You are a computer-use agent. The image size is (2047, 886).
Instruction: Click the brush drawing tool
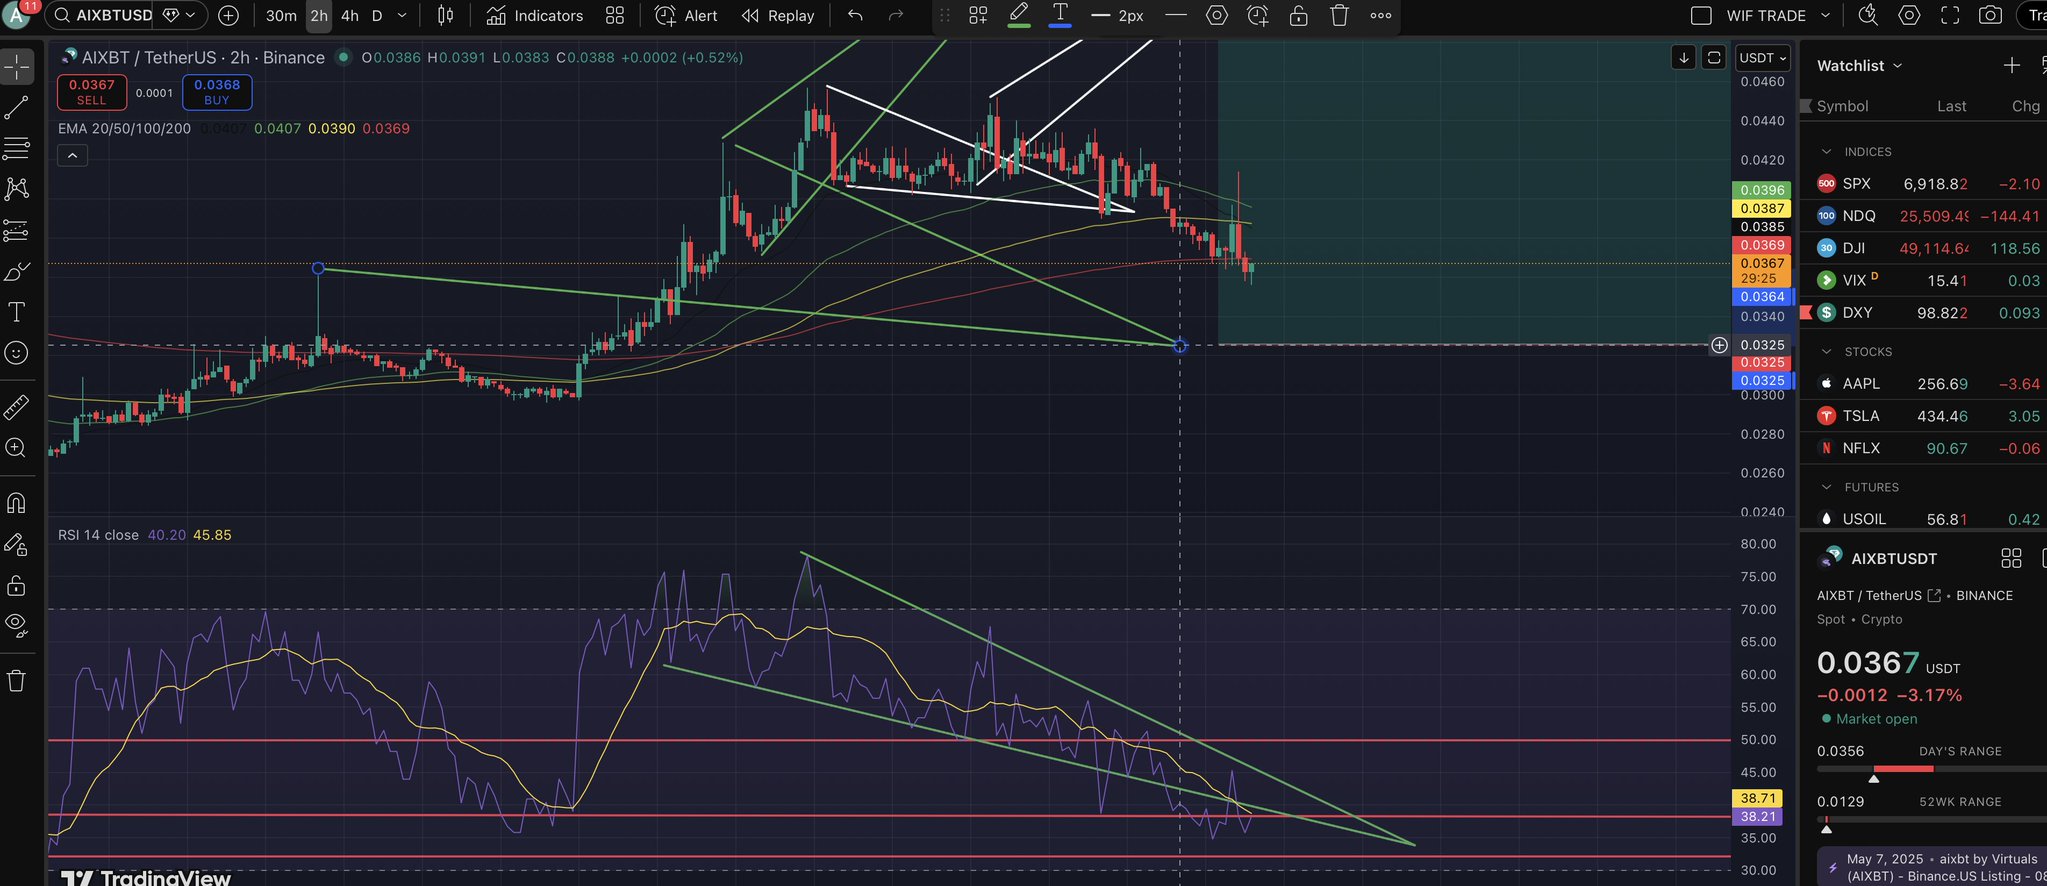click(17, 272)
